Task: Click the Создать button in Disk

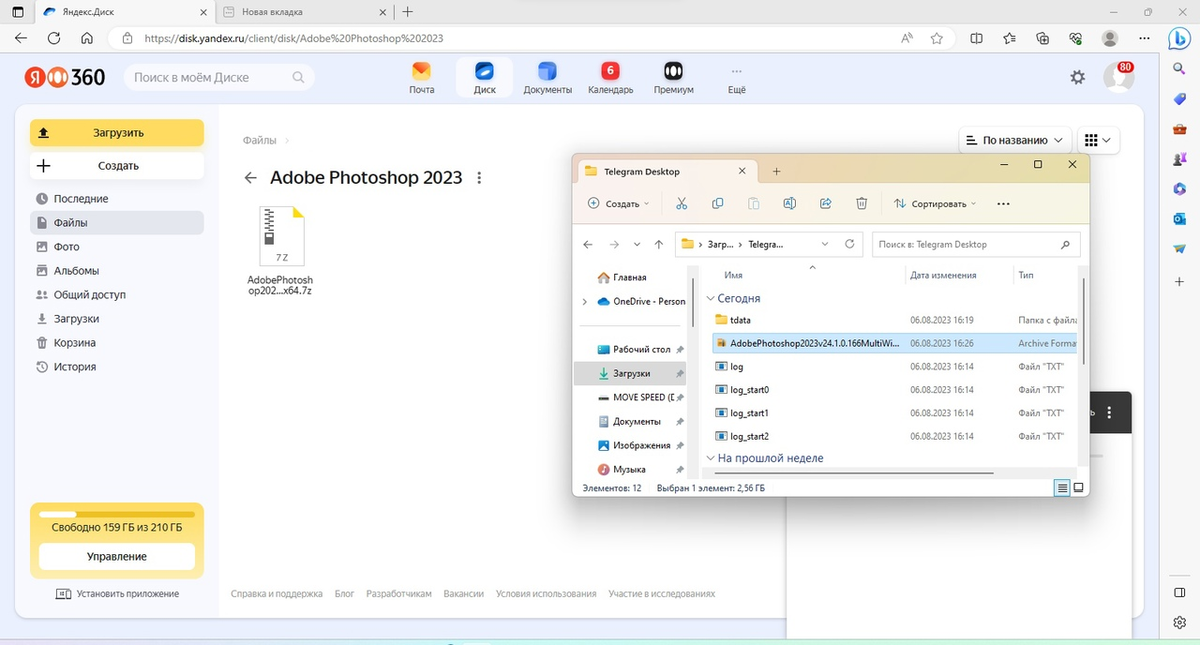Action: [117, 166]
